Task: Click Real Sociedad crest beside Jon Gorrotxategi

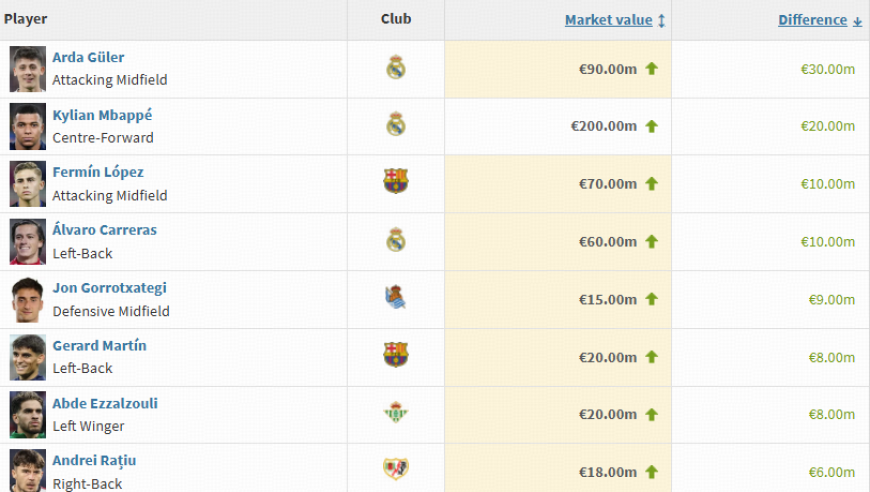Action: tap(396, 297)
